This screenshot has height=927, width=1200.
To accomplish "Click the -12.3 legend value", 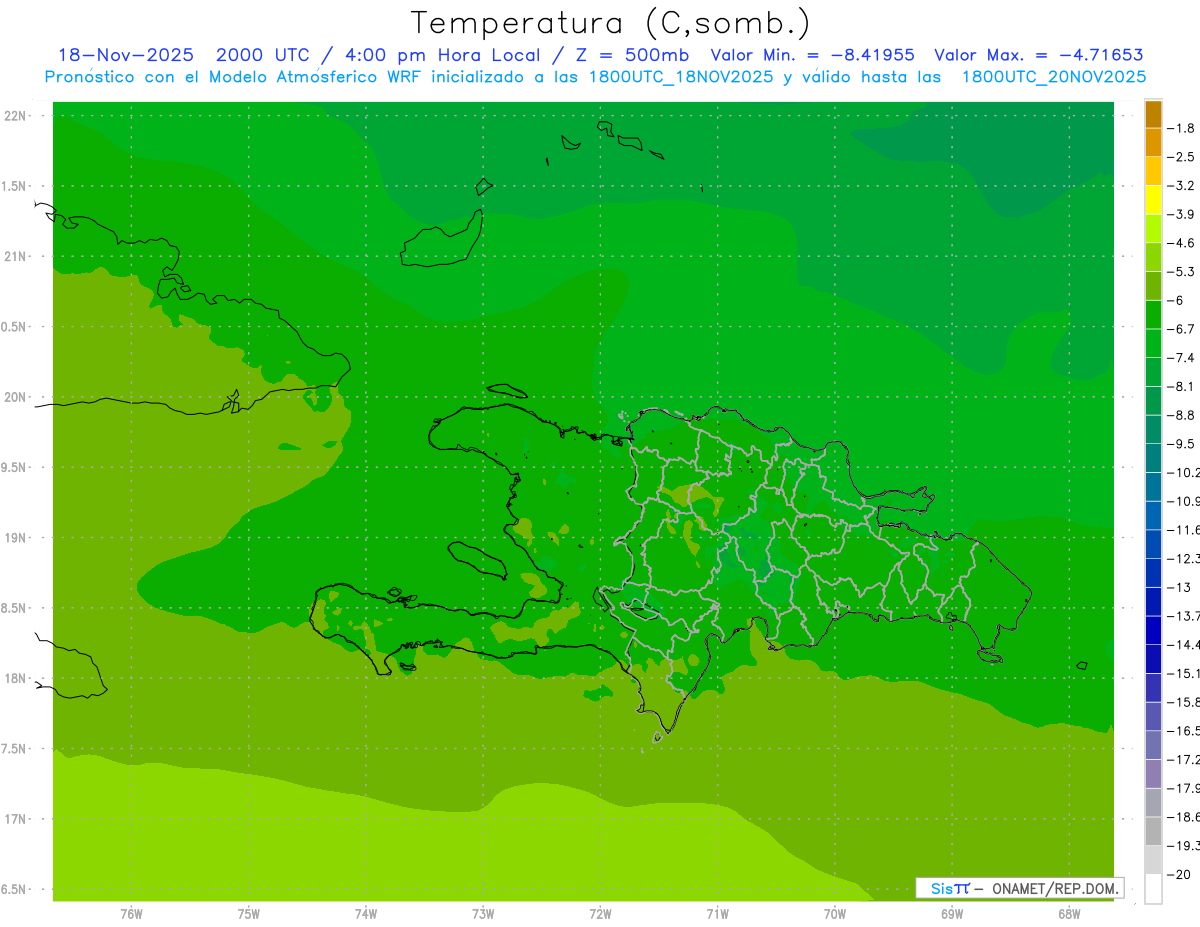I will coord(1185,558).
